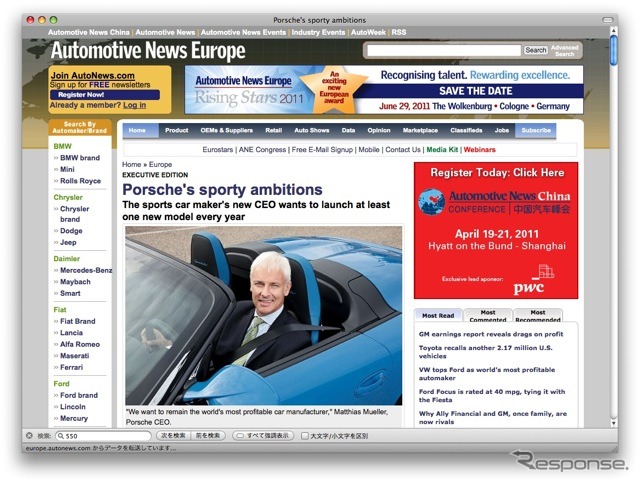
Task: Click the Home breadcrumb link
Action: pos(131,165)
